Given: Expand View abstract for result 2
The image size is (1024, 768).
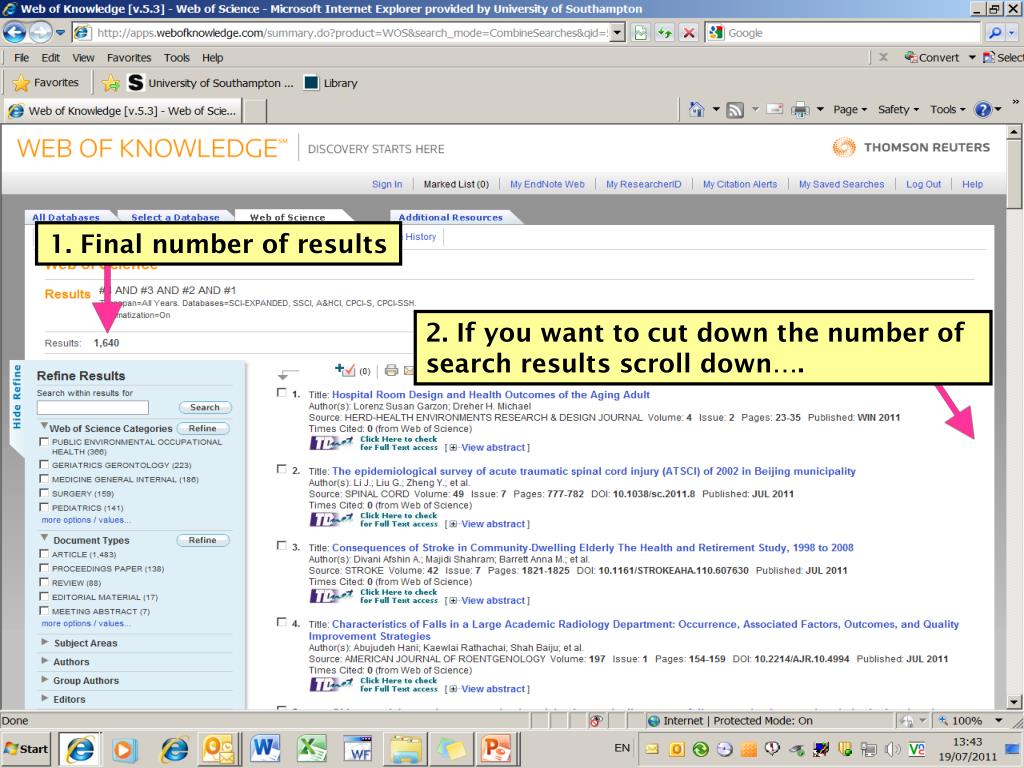Looking at the screenshot, I should (x=488, y=524).
